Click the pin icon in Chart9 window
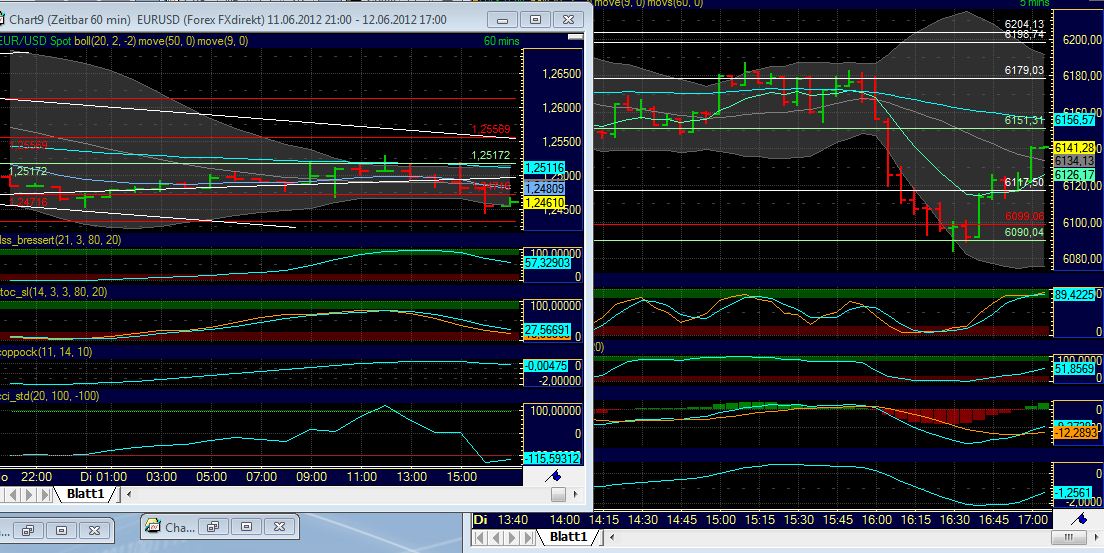This screenshot has width=1104, height=553. (553, 476)
